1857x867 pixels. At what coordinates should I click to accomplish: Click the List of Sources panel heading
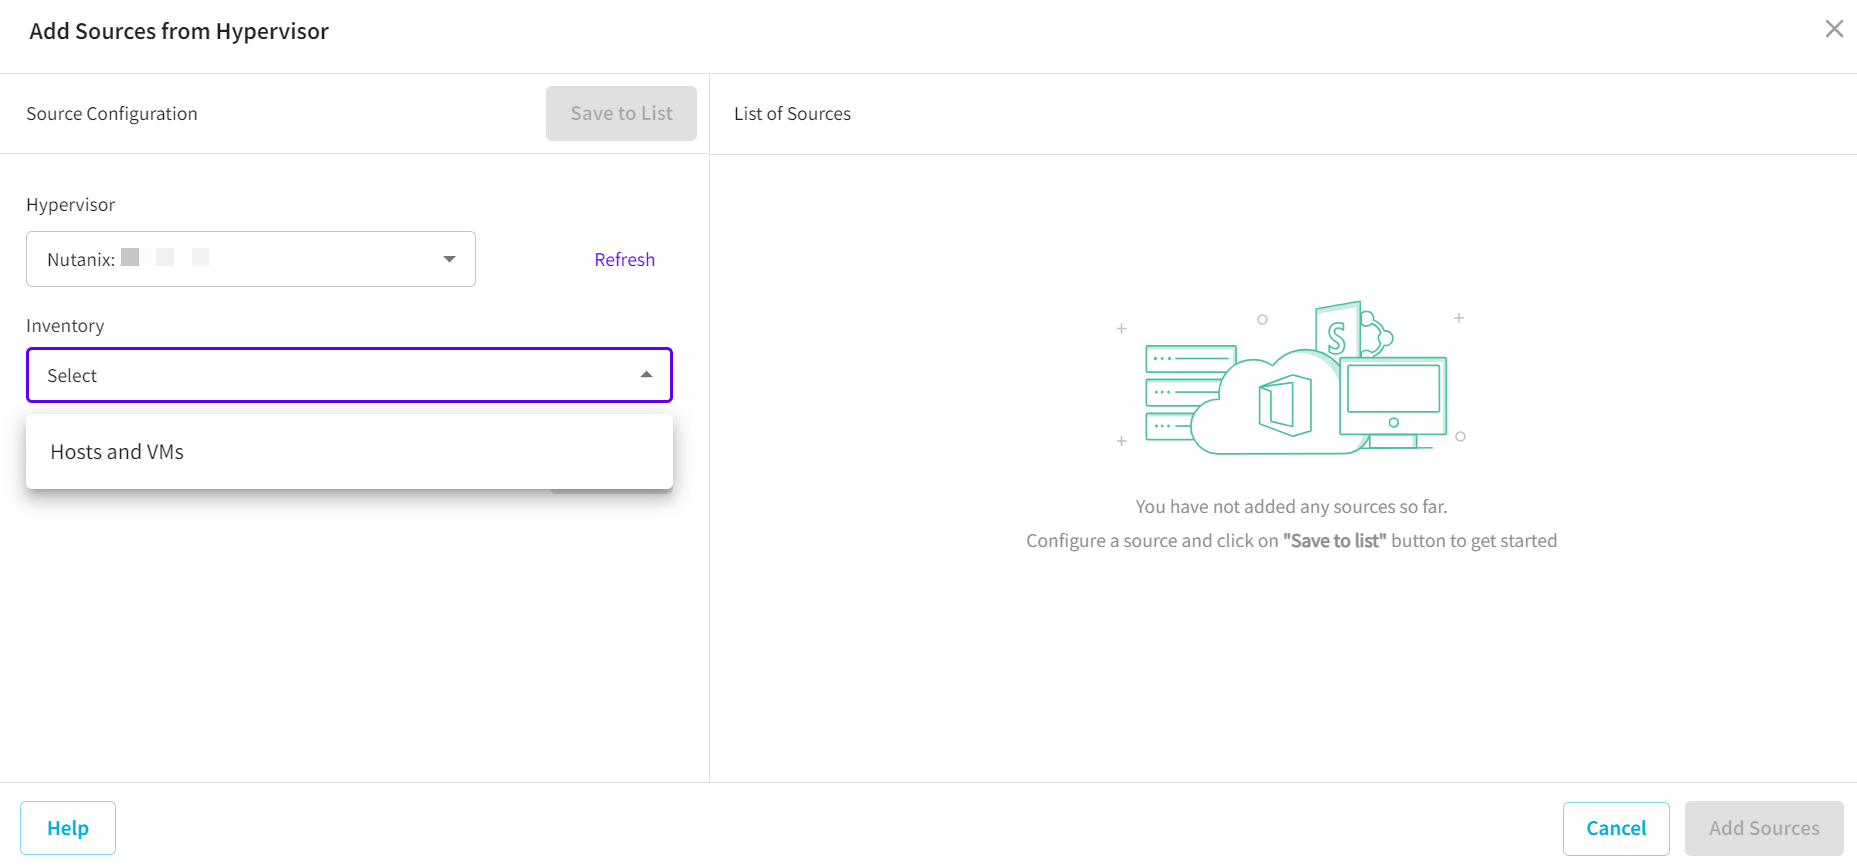coord(792,114)
